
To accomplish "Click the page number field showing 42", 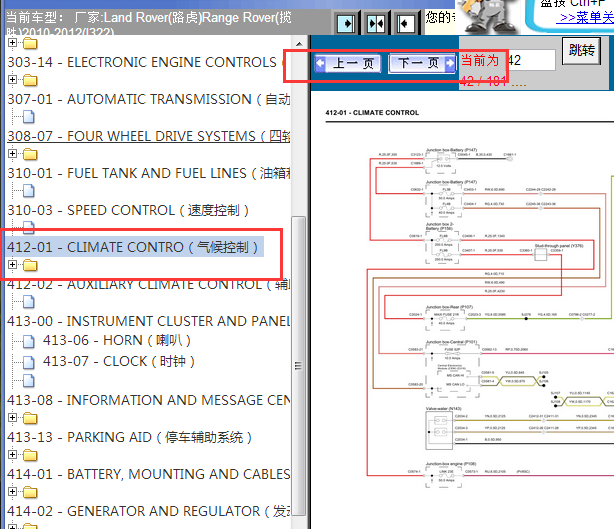I will point(531,60).
